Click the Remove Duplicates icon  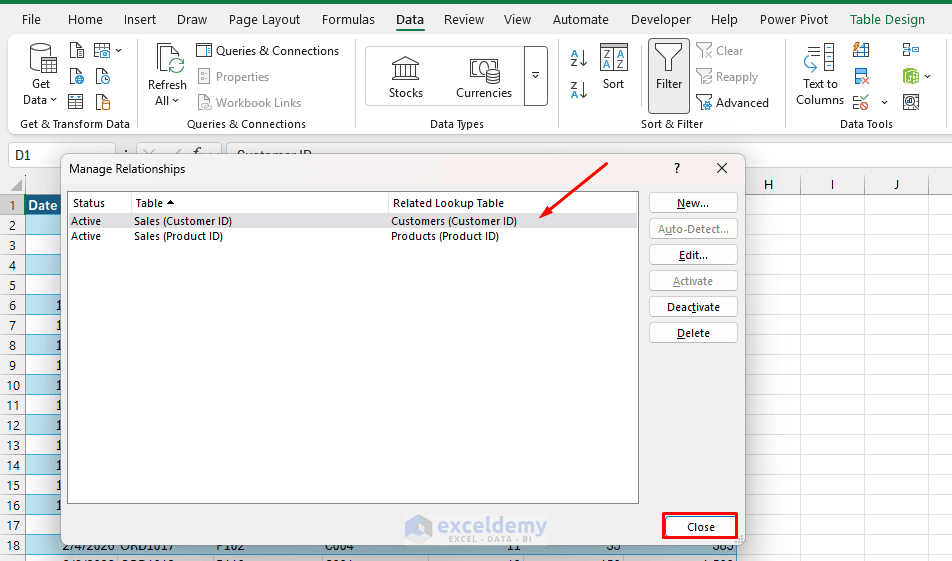point(861,76)
